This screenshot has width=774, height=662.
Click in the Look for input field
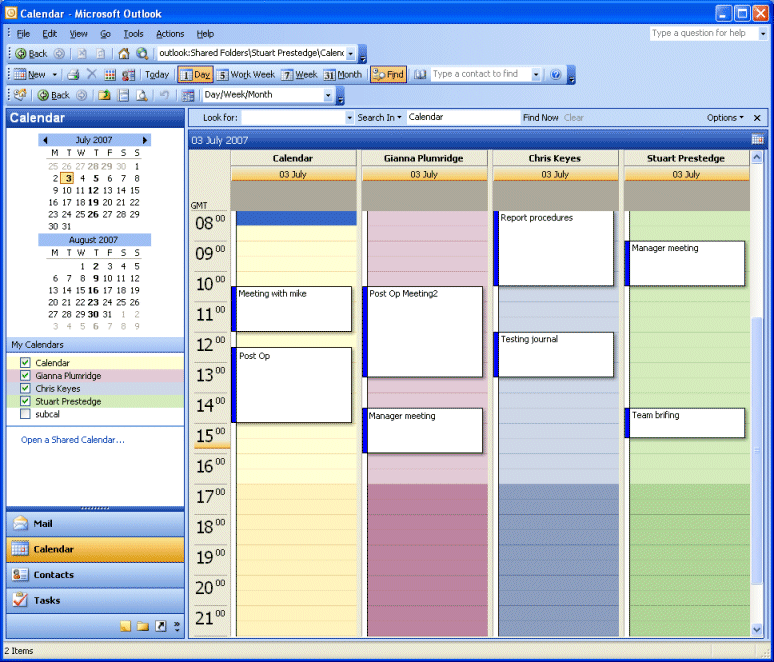(x=294, y=118)
